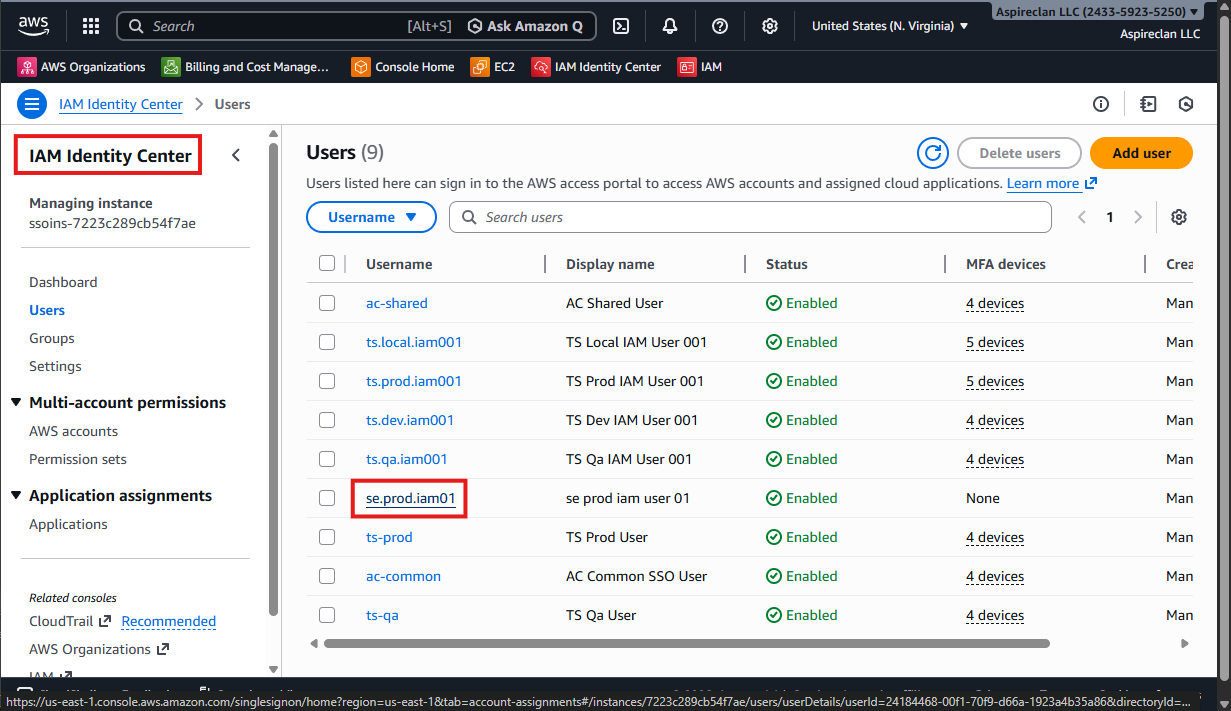The image size is (1231, 711).
Task: Open Console Home bookmark
Action: tap(403, 67)
